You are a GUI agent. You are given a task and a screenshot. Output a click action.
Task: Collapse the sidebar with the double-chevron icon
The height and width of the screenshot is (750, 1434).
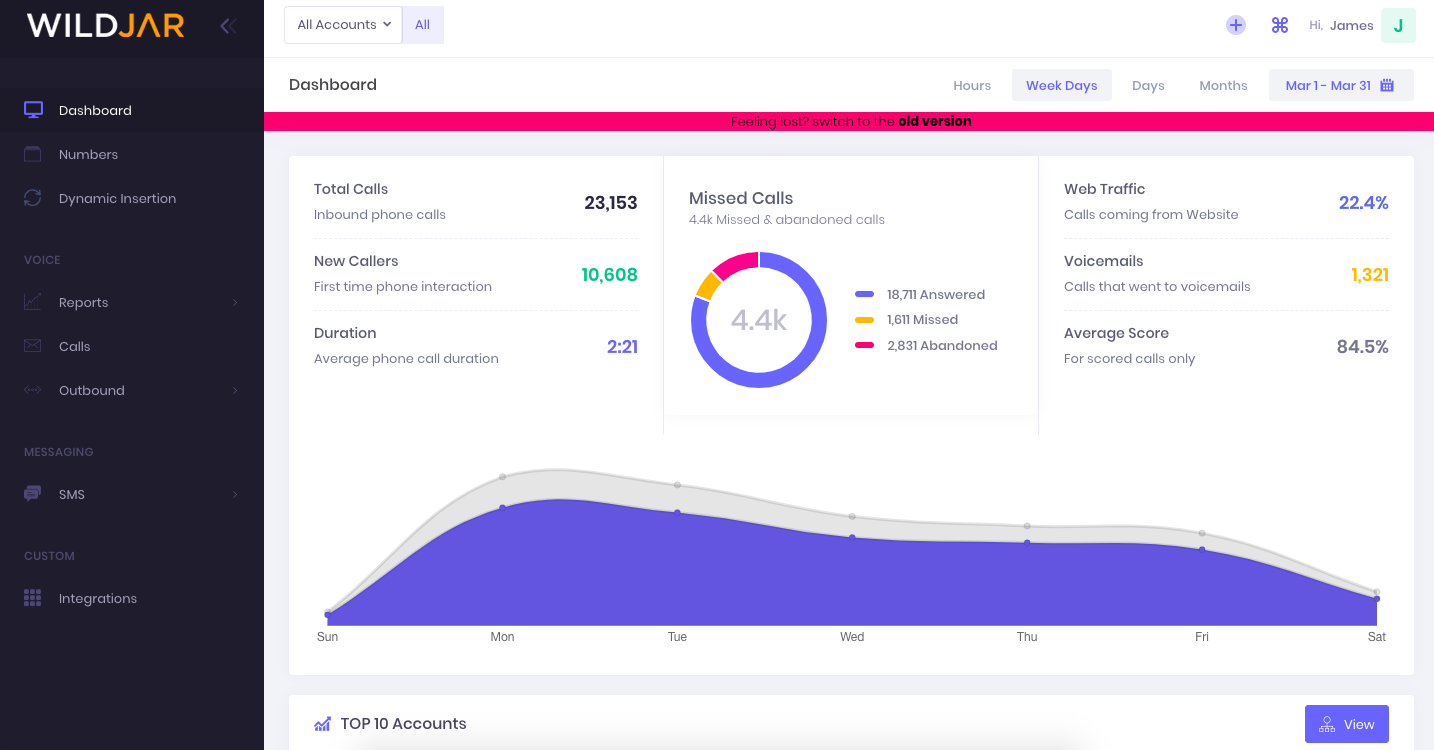(228, 26)
